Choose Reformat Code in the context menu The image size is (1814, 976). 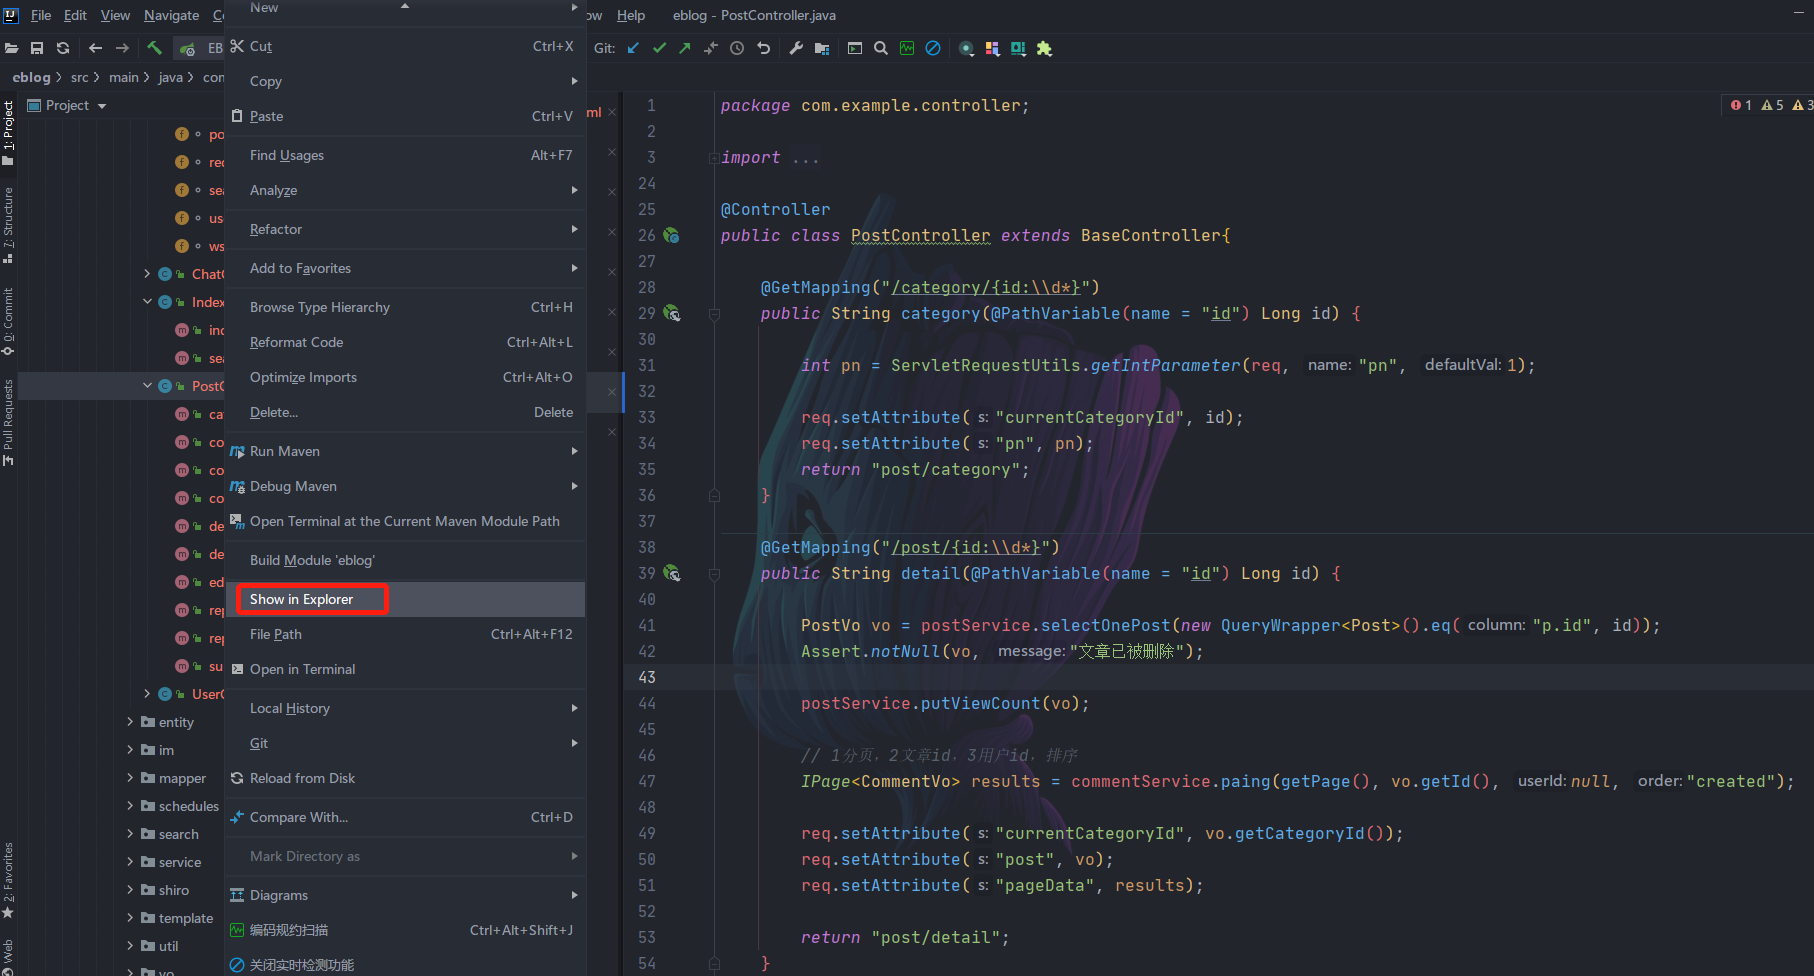point(296,342)
